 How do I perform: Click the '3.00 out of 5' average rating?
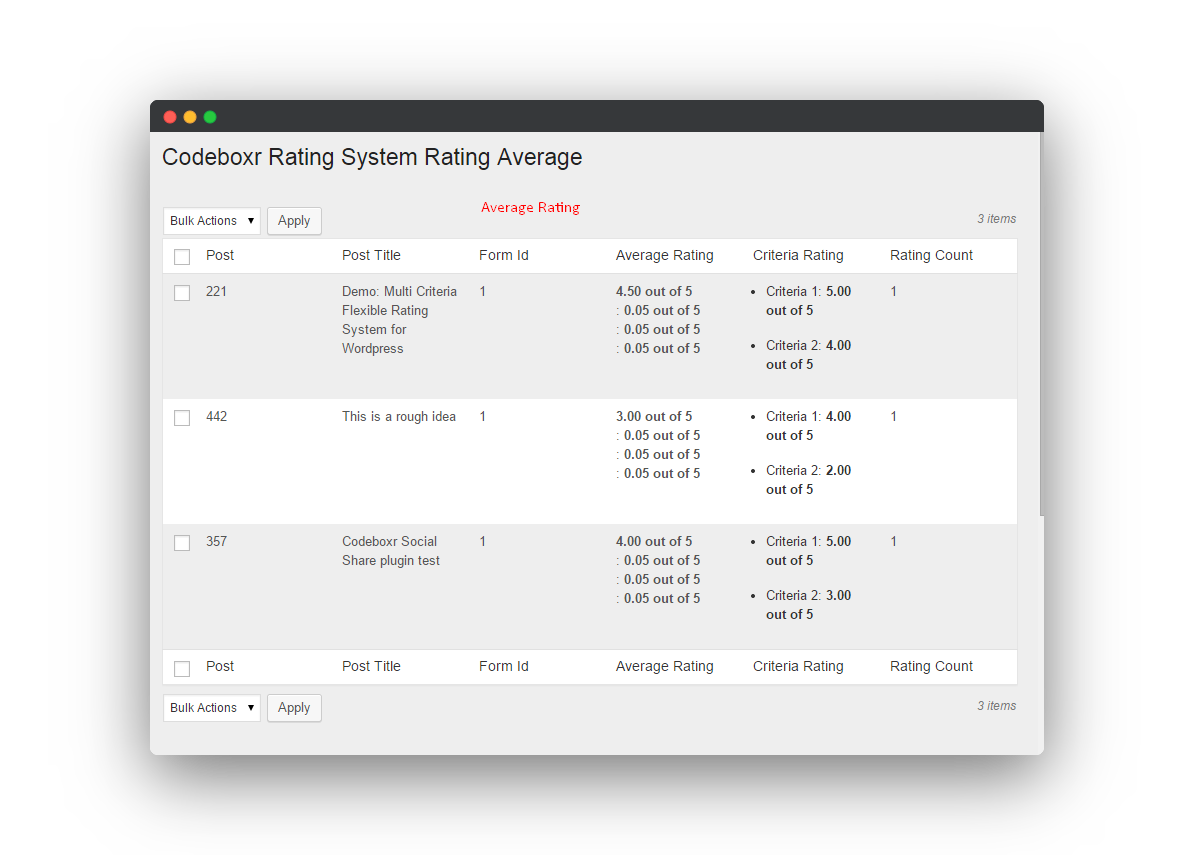coord(654,416)
